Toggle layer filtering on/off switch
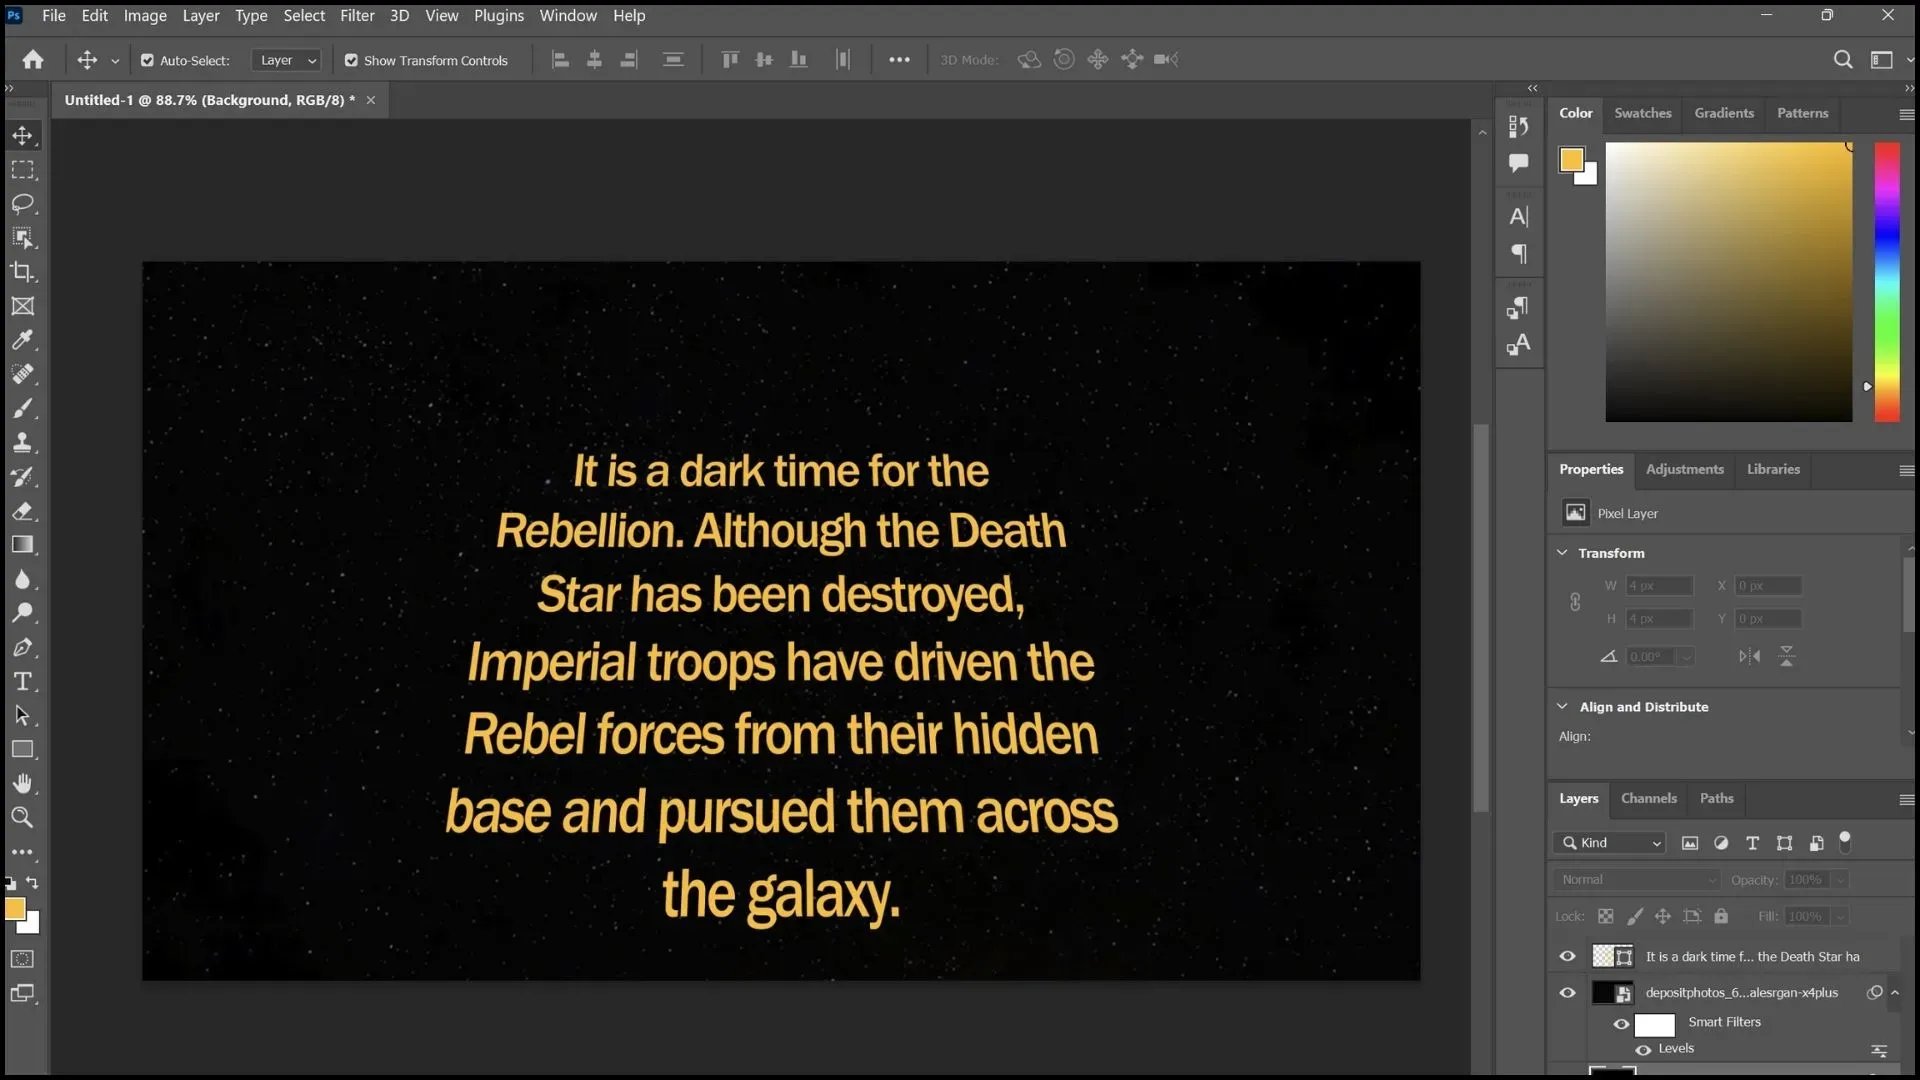This screenshot has width=1920, height=1080. click(x=1845, y=842)
